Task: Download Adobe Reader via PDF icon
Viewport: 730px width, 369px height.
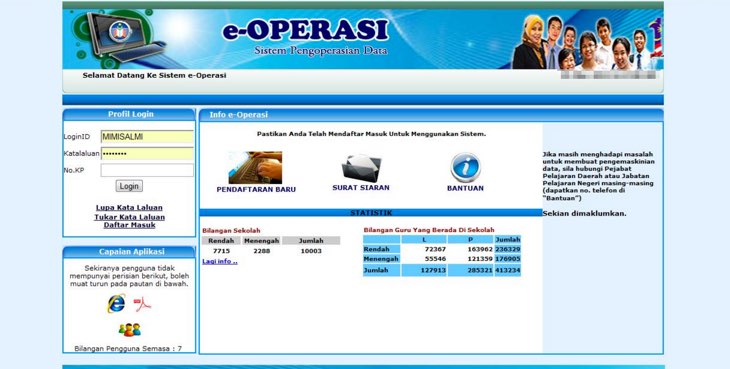Action: pos(142,304)
